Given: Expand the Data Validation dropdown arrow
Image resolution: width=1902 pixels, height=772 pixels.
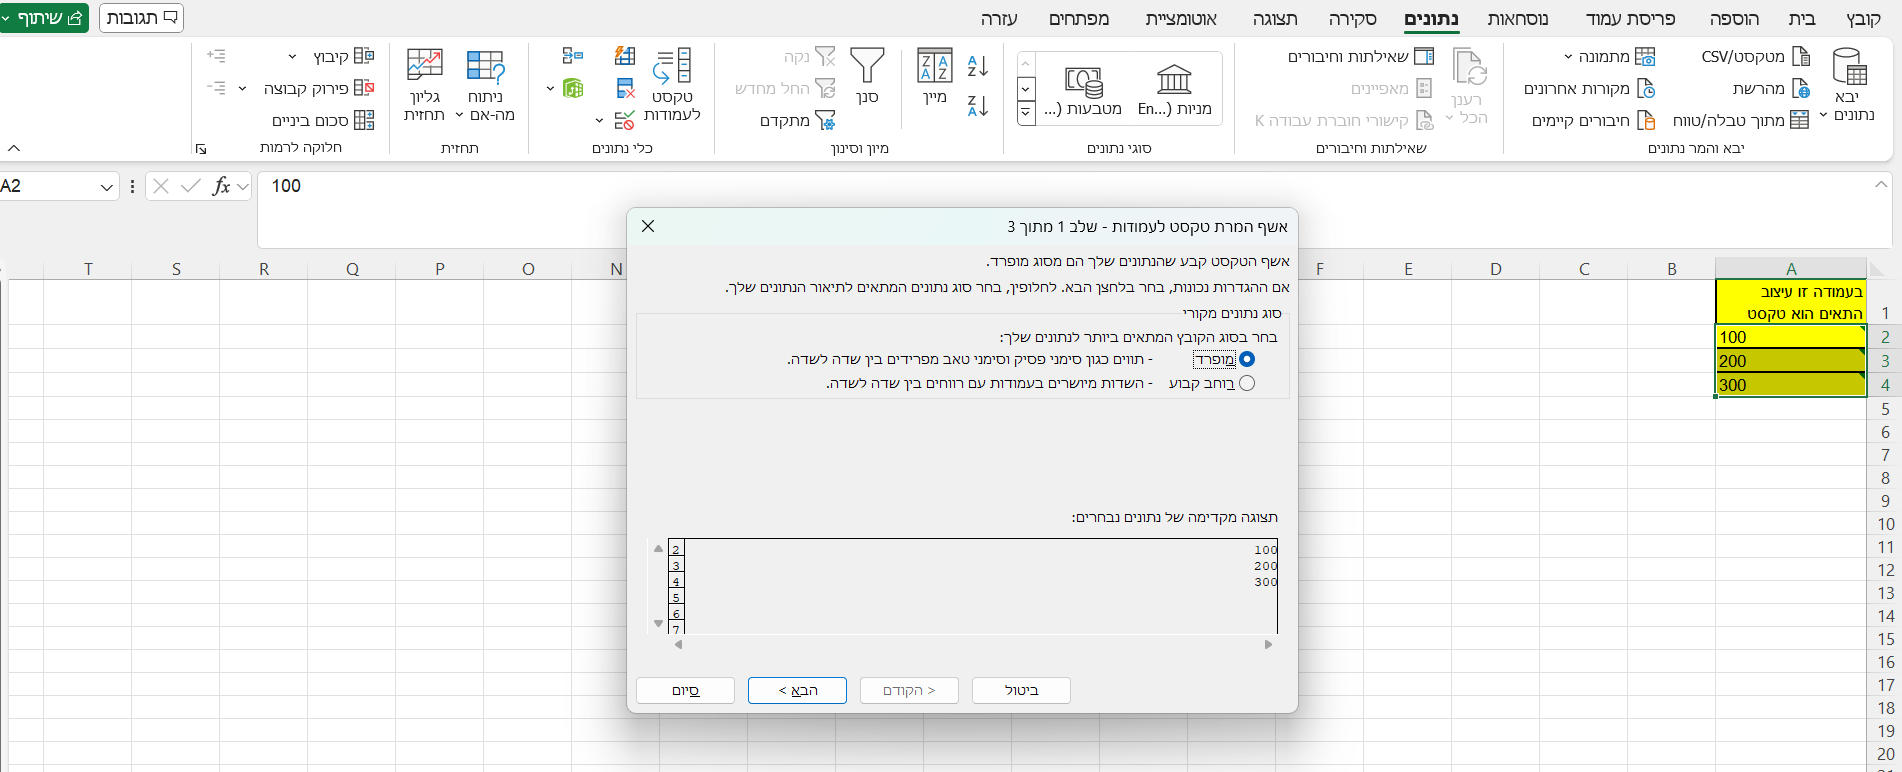Looking at the screenshot, I should pyautogui.click(x=599, y=120).
